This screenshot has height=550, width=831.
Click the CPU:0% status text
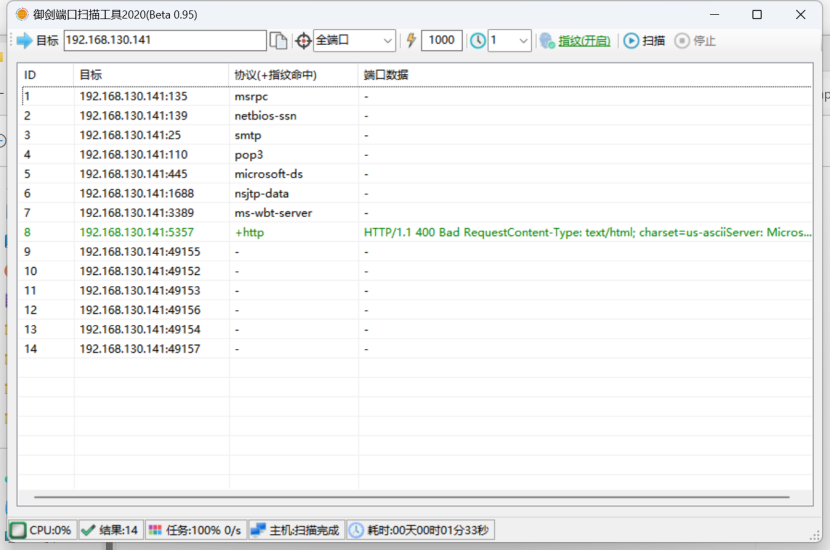[x=50, y=530]
